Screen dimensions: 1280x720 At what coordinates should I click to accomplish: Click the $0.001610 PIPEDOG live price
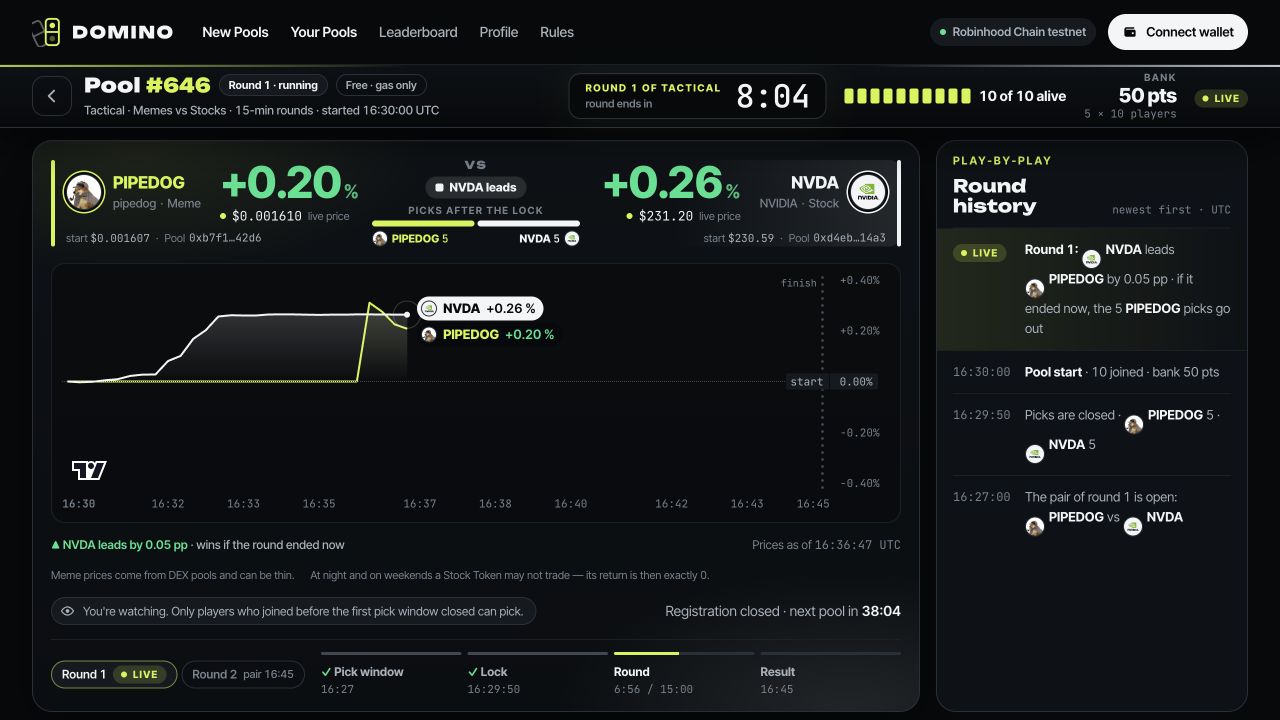click(267, 216)
